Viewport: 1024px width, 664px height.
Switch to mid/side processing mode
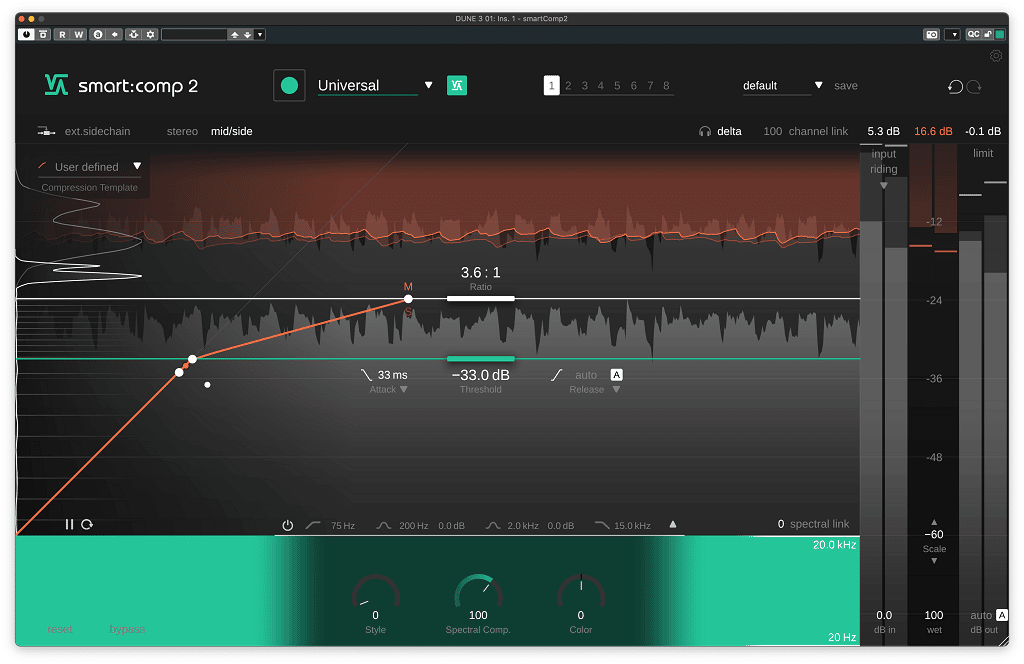232,131
